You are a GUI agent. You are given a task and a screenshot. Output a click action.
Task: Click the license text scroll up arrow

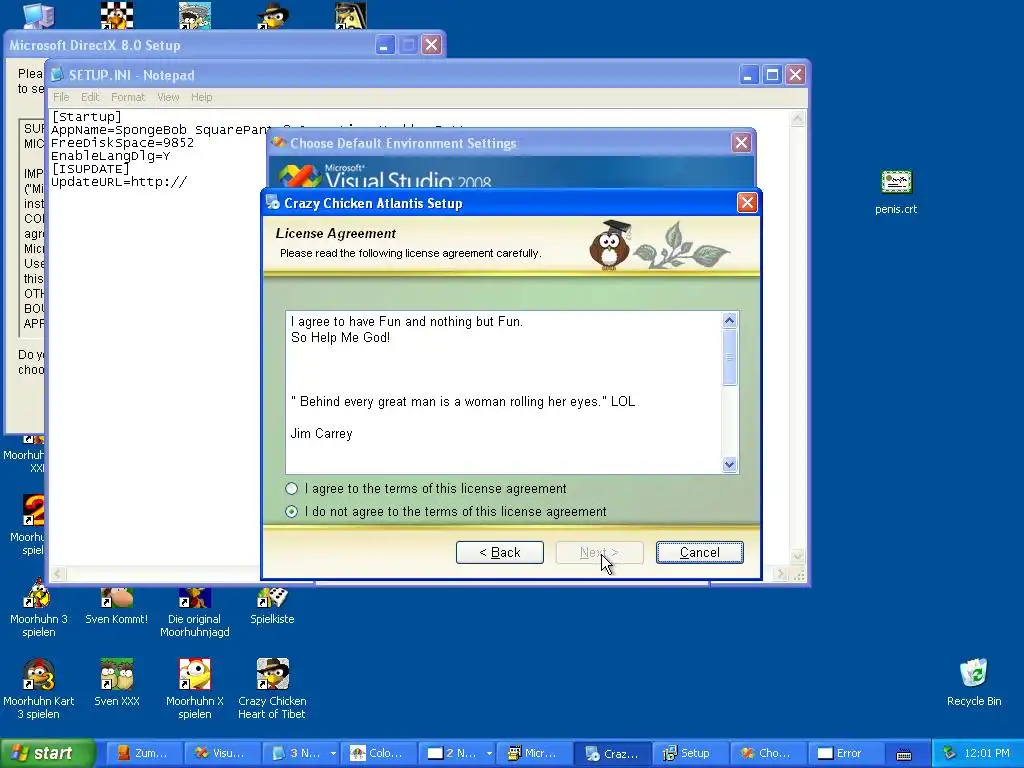(x=729, y=320)
